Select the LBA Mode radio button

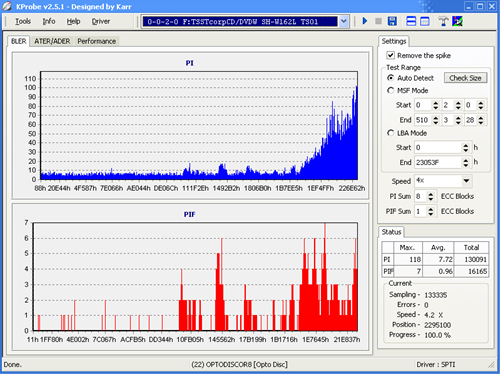point(390,133)
